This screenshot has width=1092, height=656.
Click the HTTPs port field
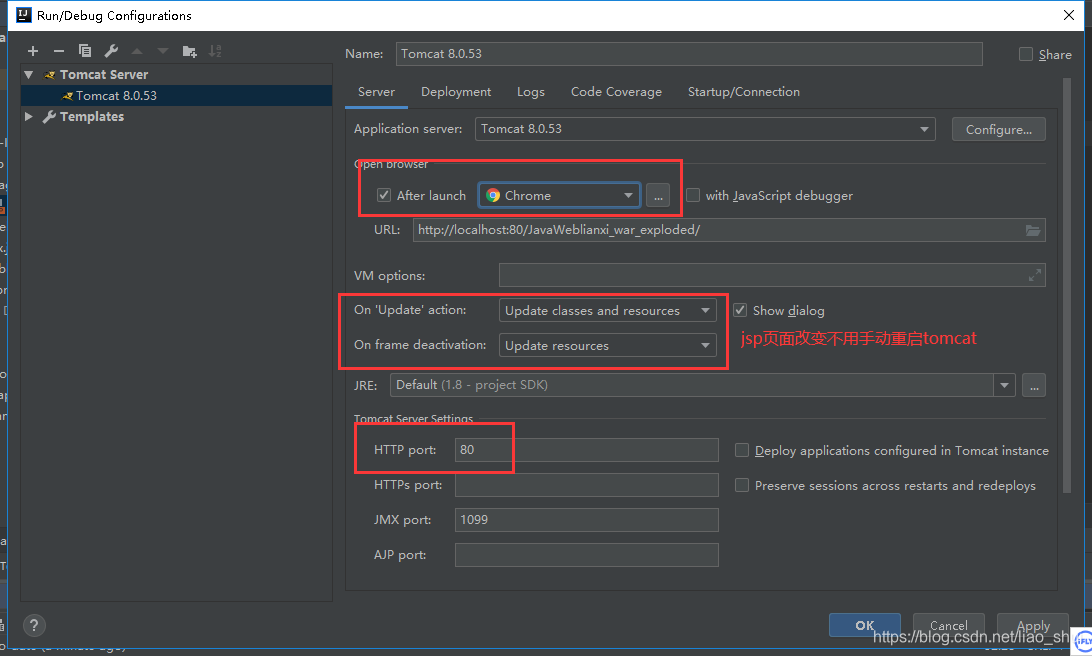586,485
